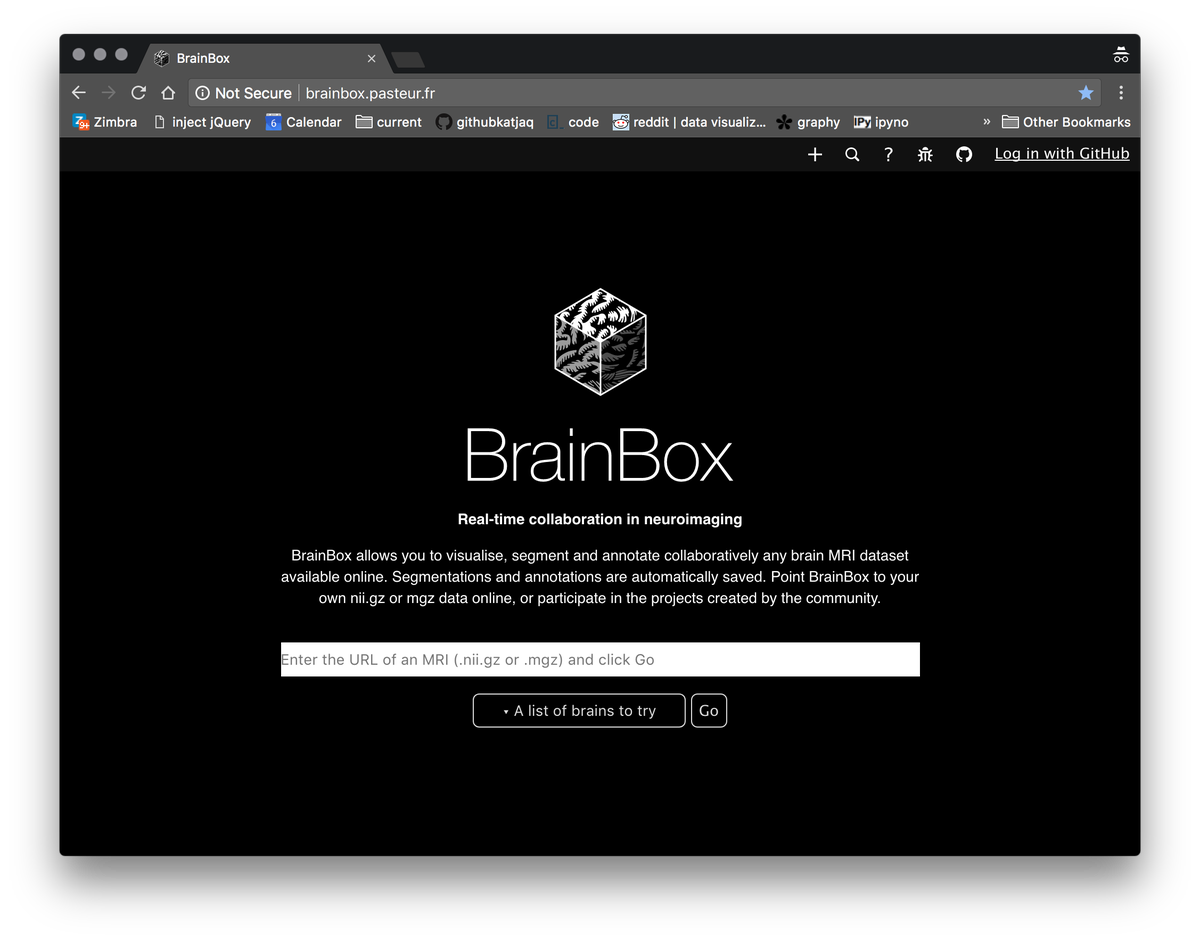Image resolution: width=1200 pixels, height=941 pixels.
Task: Click the 'Real-time collaboration in neuroimaging' tagline
Action: point(600,519)
